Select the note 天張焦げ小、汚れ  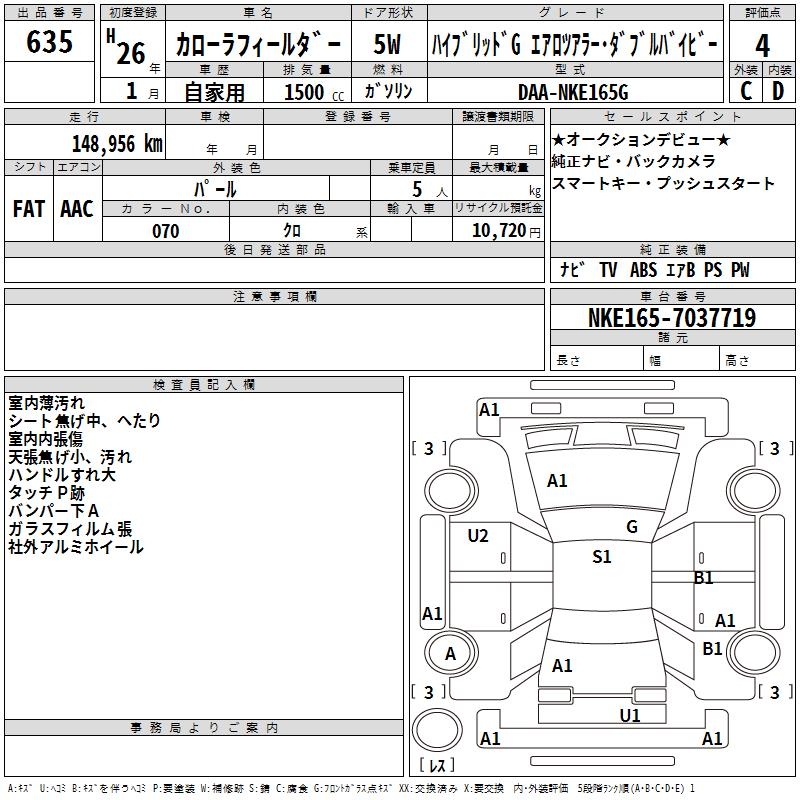pos(70,457)
